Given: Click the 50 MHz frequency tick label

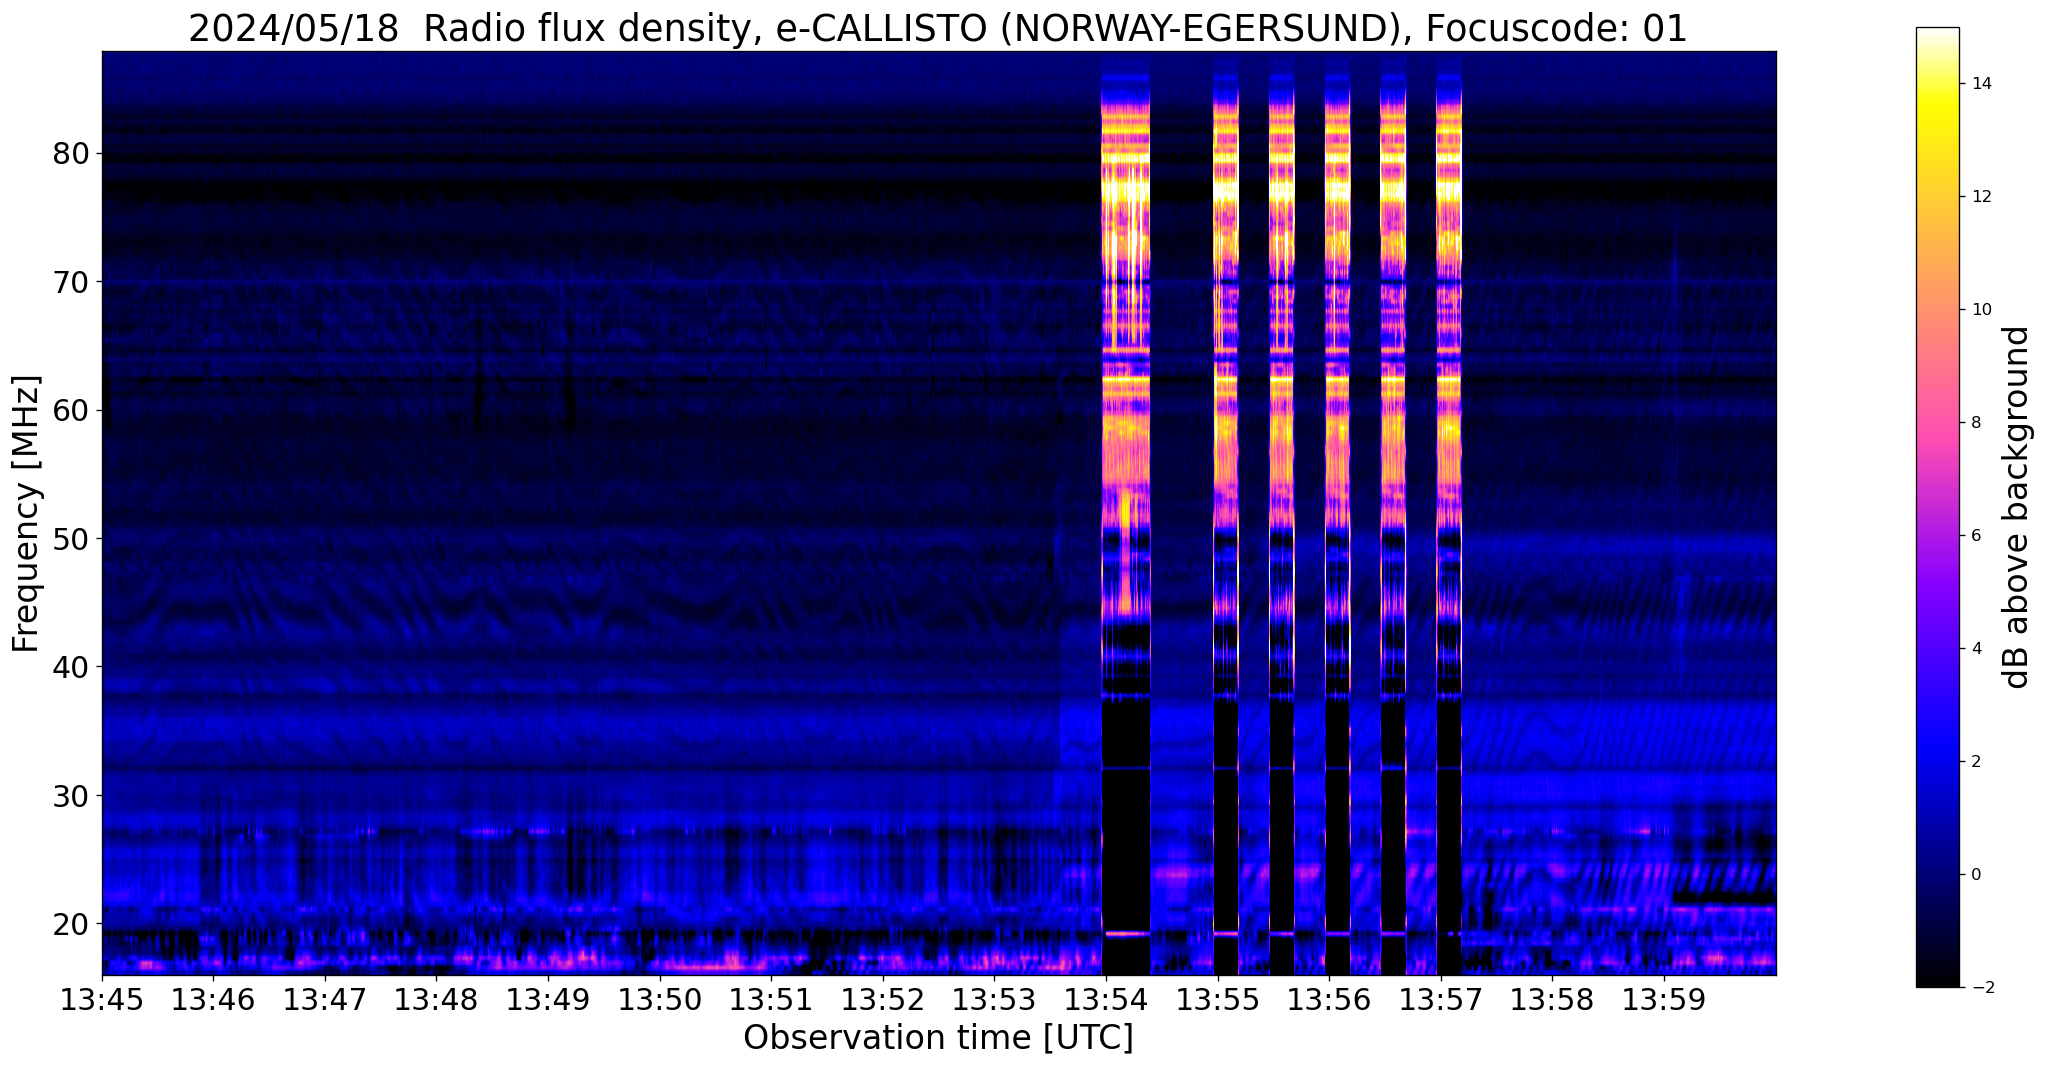Looking at the screenshot, I should [x=70, y=539].
